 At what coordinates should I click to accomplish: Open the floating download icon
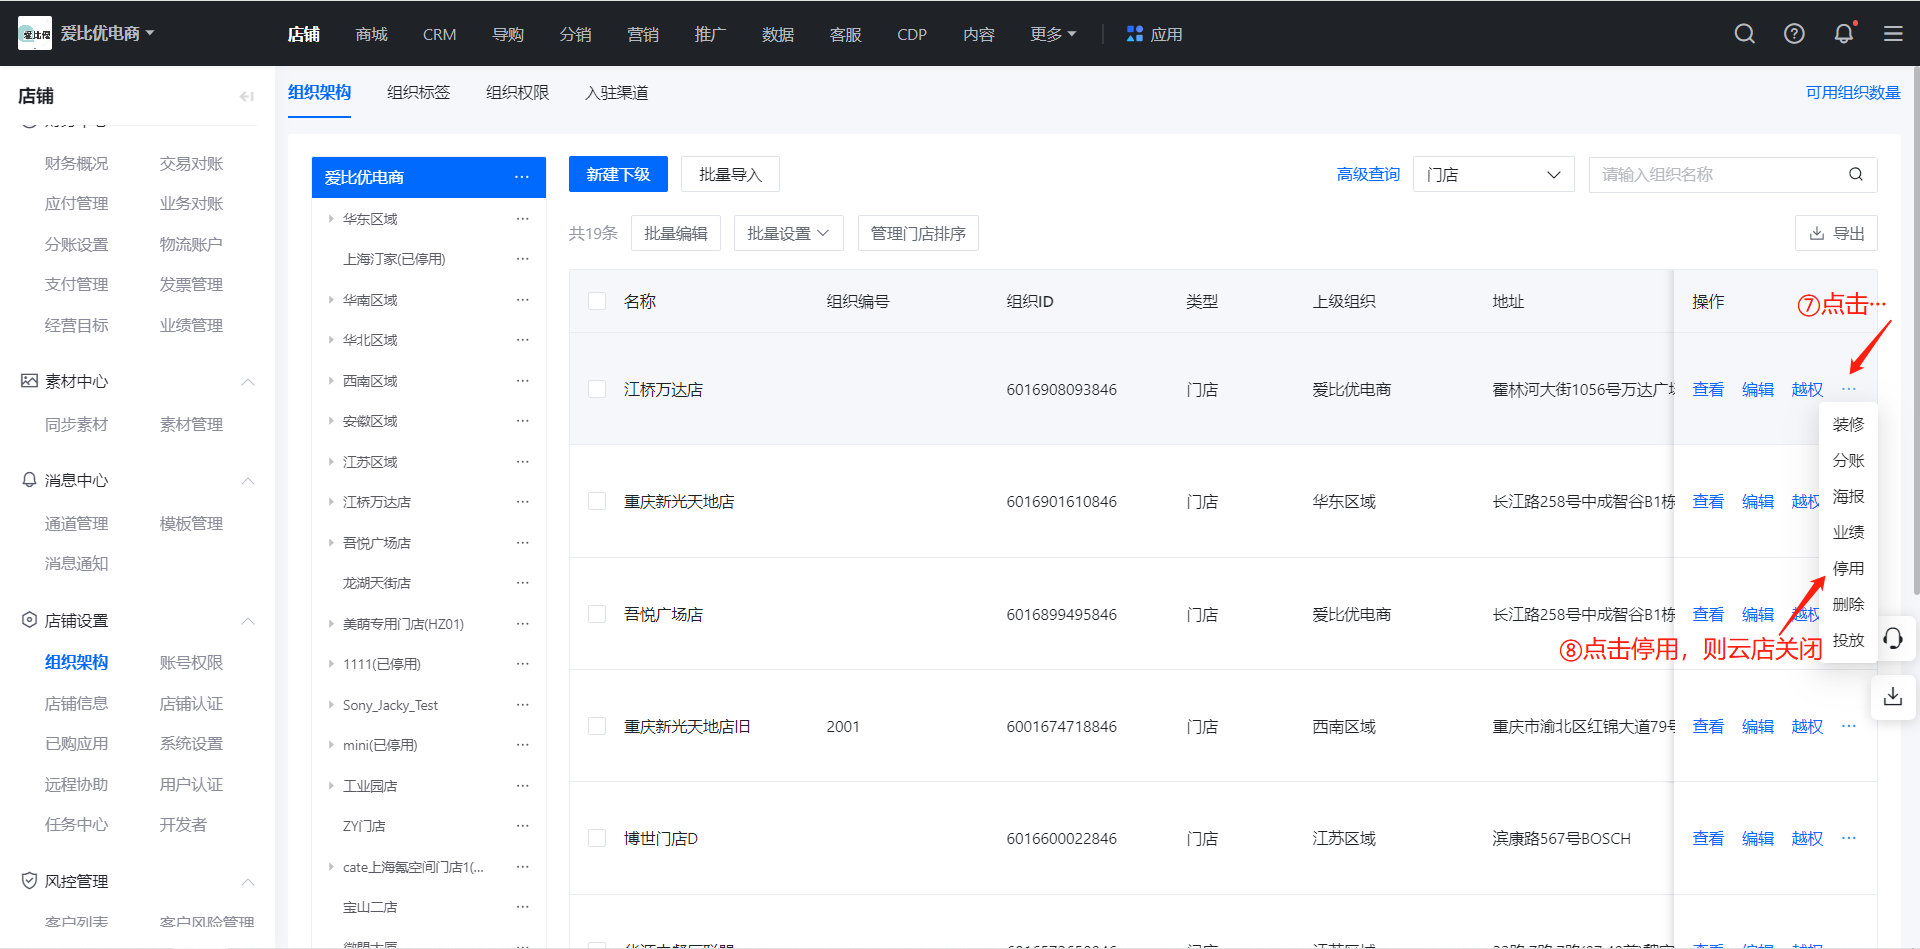coord(1893,696)
